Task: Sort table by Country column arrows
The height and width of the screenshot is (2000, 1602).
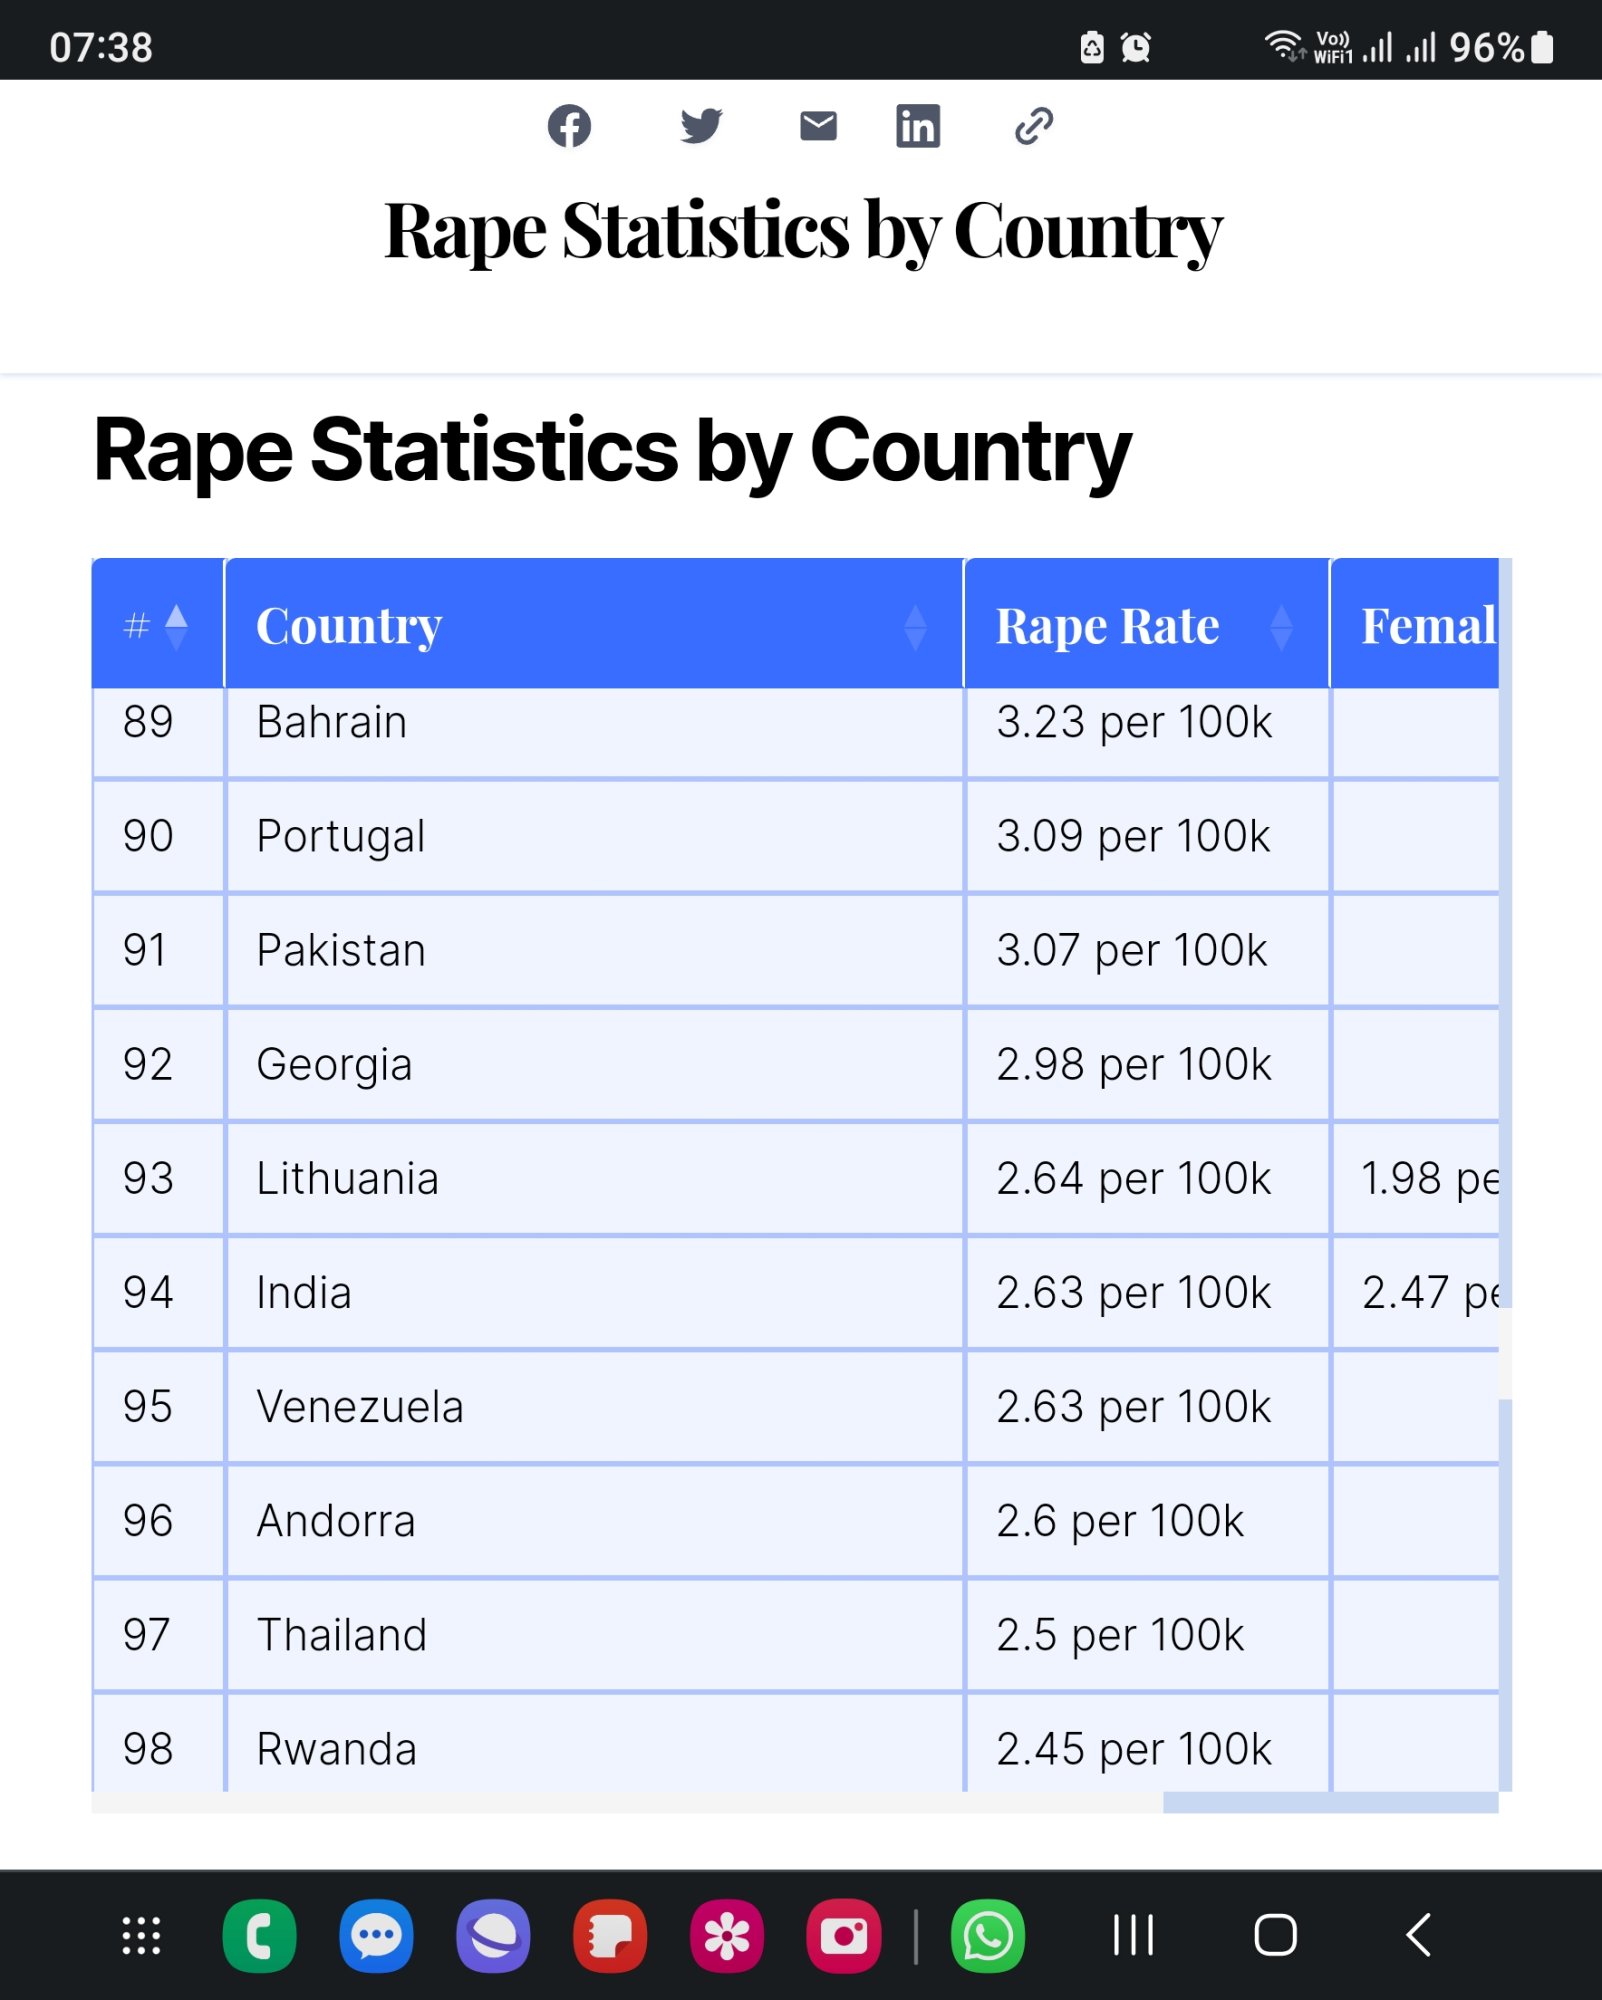Action: (x=914, y=627)
